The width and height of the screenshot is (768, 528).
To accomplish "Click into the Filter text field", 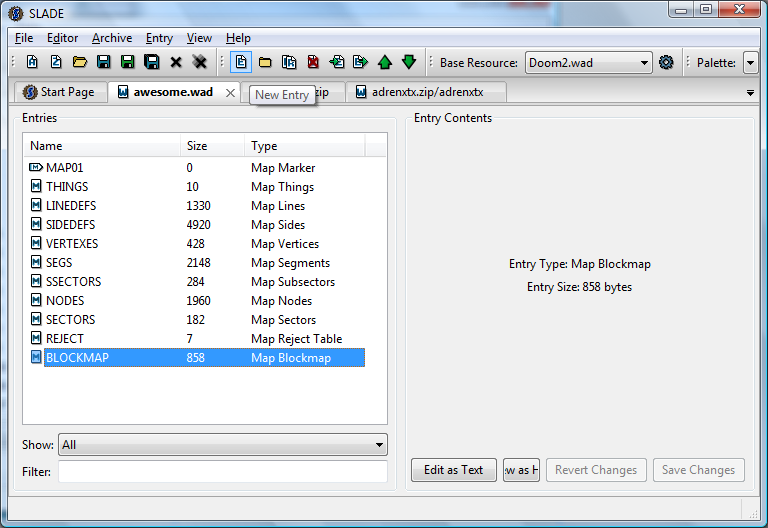I will pos(223,471).
